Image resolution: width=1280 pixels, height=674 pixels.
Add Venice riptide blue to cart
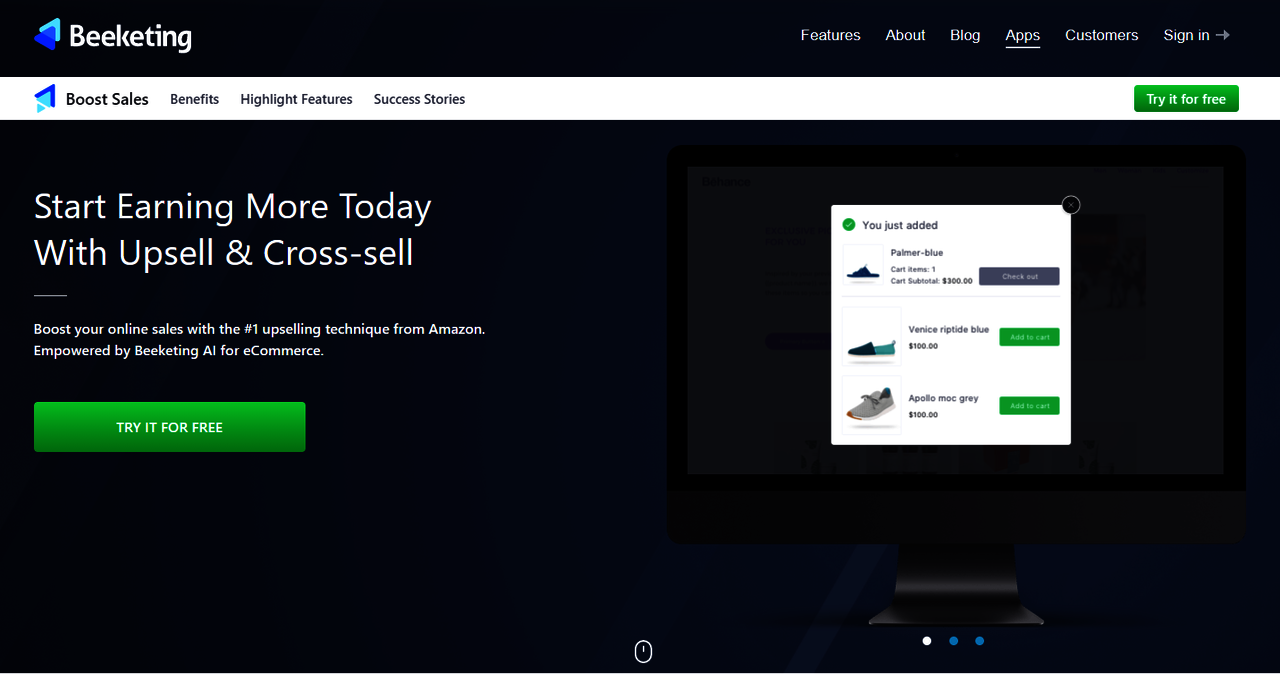click(1029, 337)
